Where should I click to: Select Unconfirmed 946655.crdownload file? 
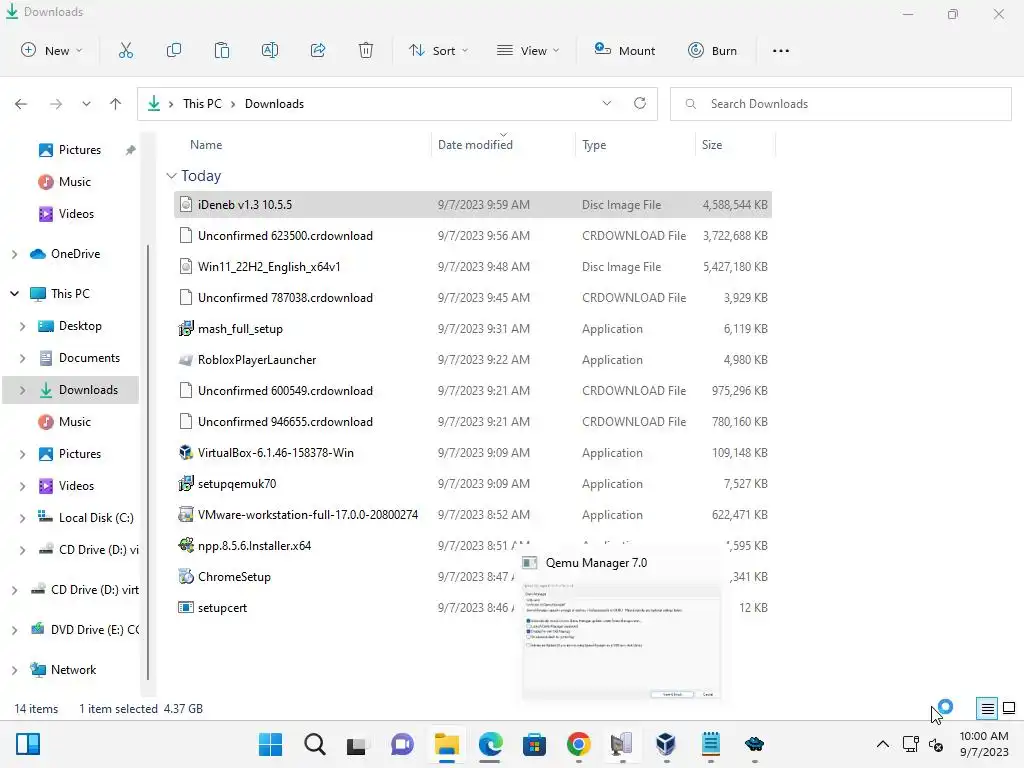click(473, 422)
